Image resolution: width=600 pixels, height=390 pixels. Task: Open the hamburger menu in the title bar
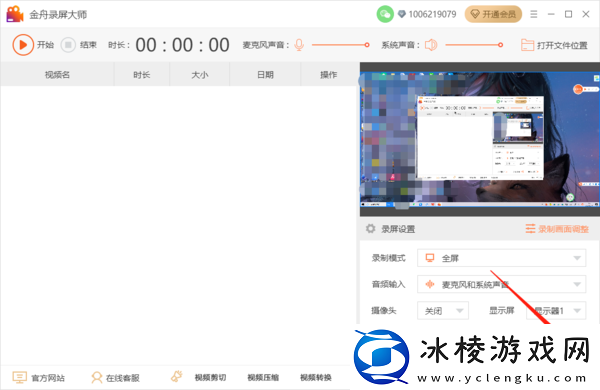[534, 14]
